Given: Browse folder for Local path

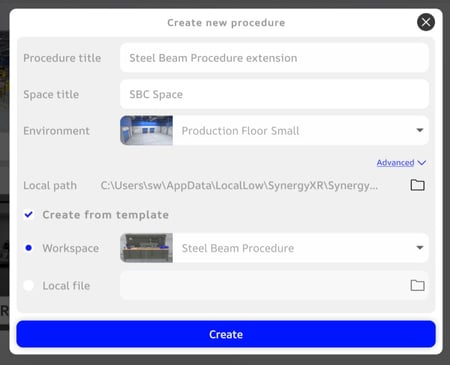Looking at the screenshot, I should click(x=417, y=185).
